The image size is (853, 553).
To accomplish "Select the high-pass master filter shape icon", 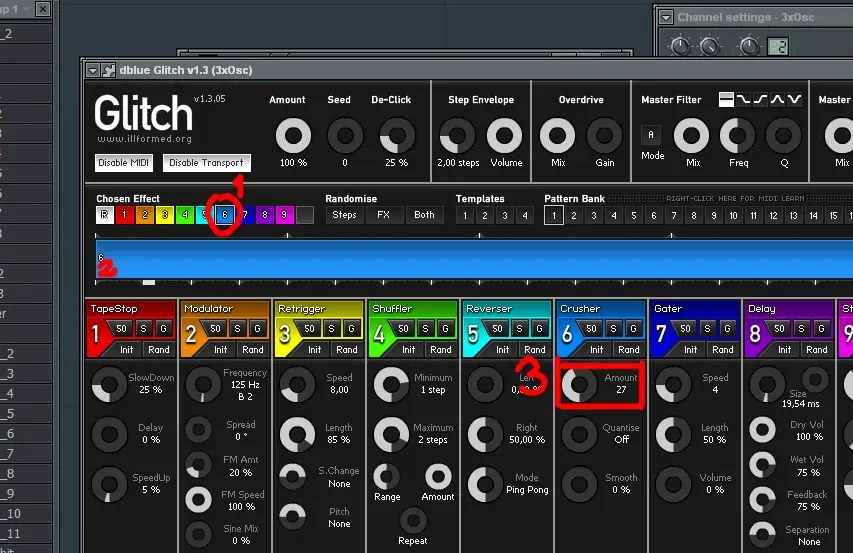I will tap(760, 100).
